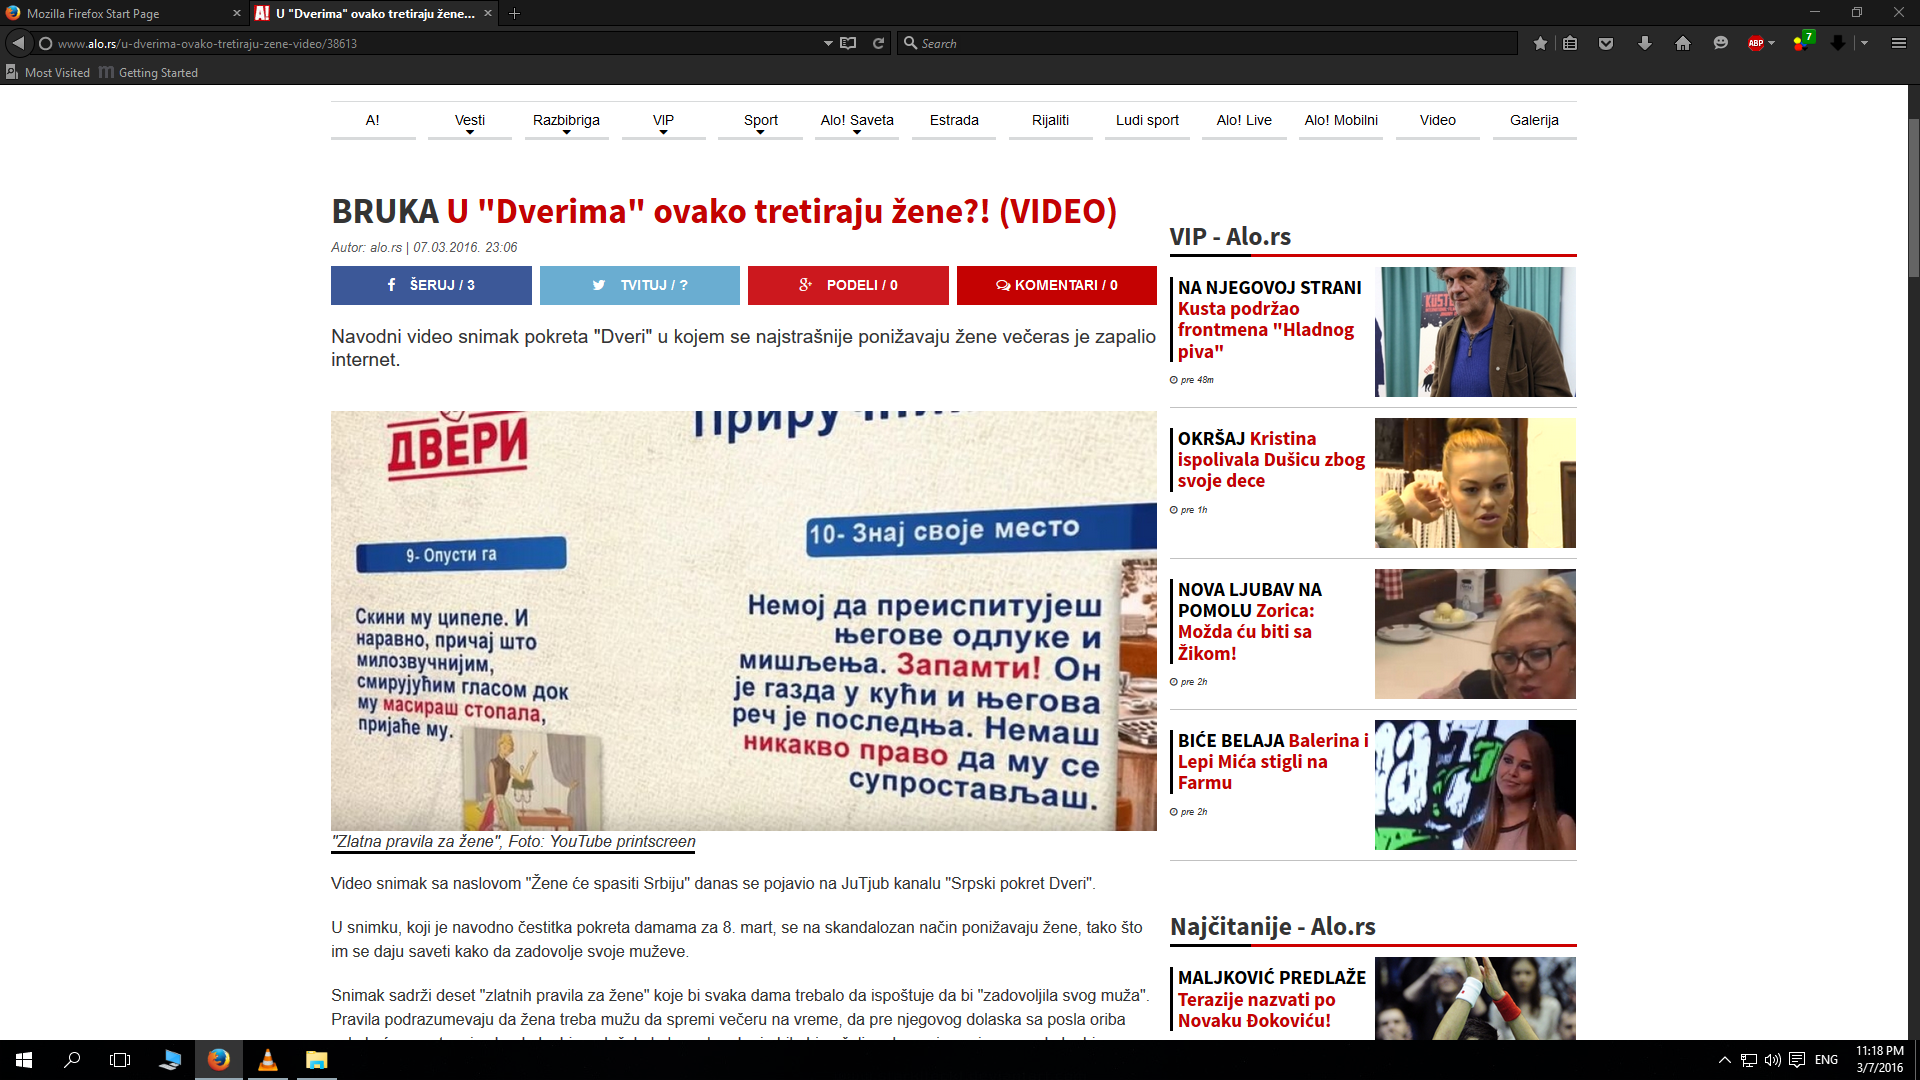The image size is (1920, 1080).
Task: Open the Firefox hamburger menu
Action: pos(1898,43)
